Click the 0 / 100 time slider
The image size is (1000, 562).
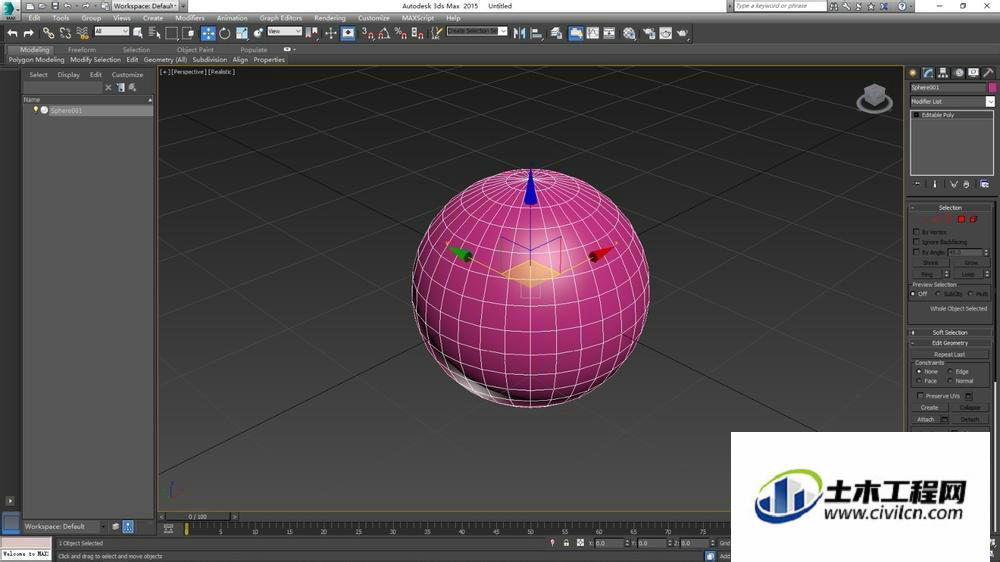coord(198,516)
